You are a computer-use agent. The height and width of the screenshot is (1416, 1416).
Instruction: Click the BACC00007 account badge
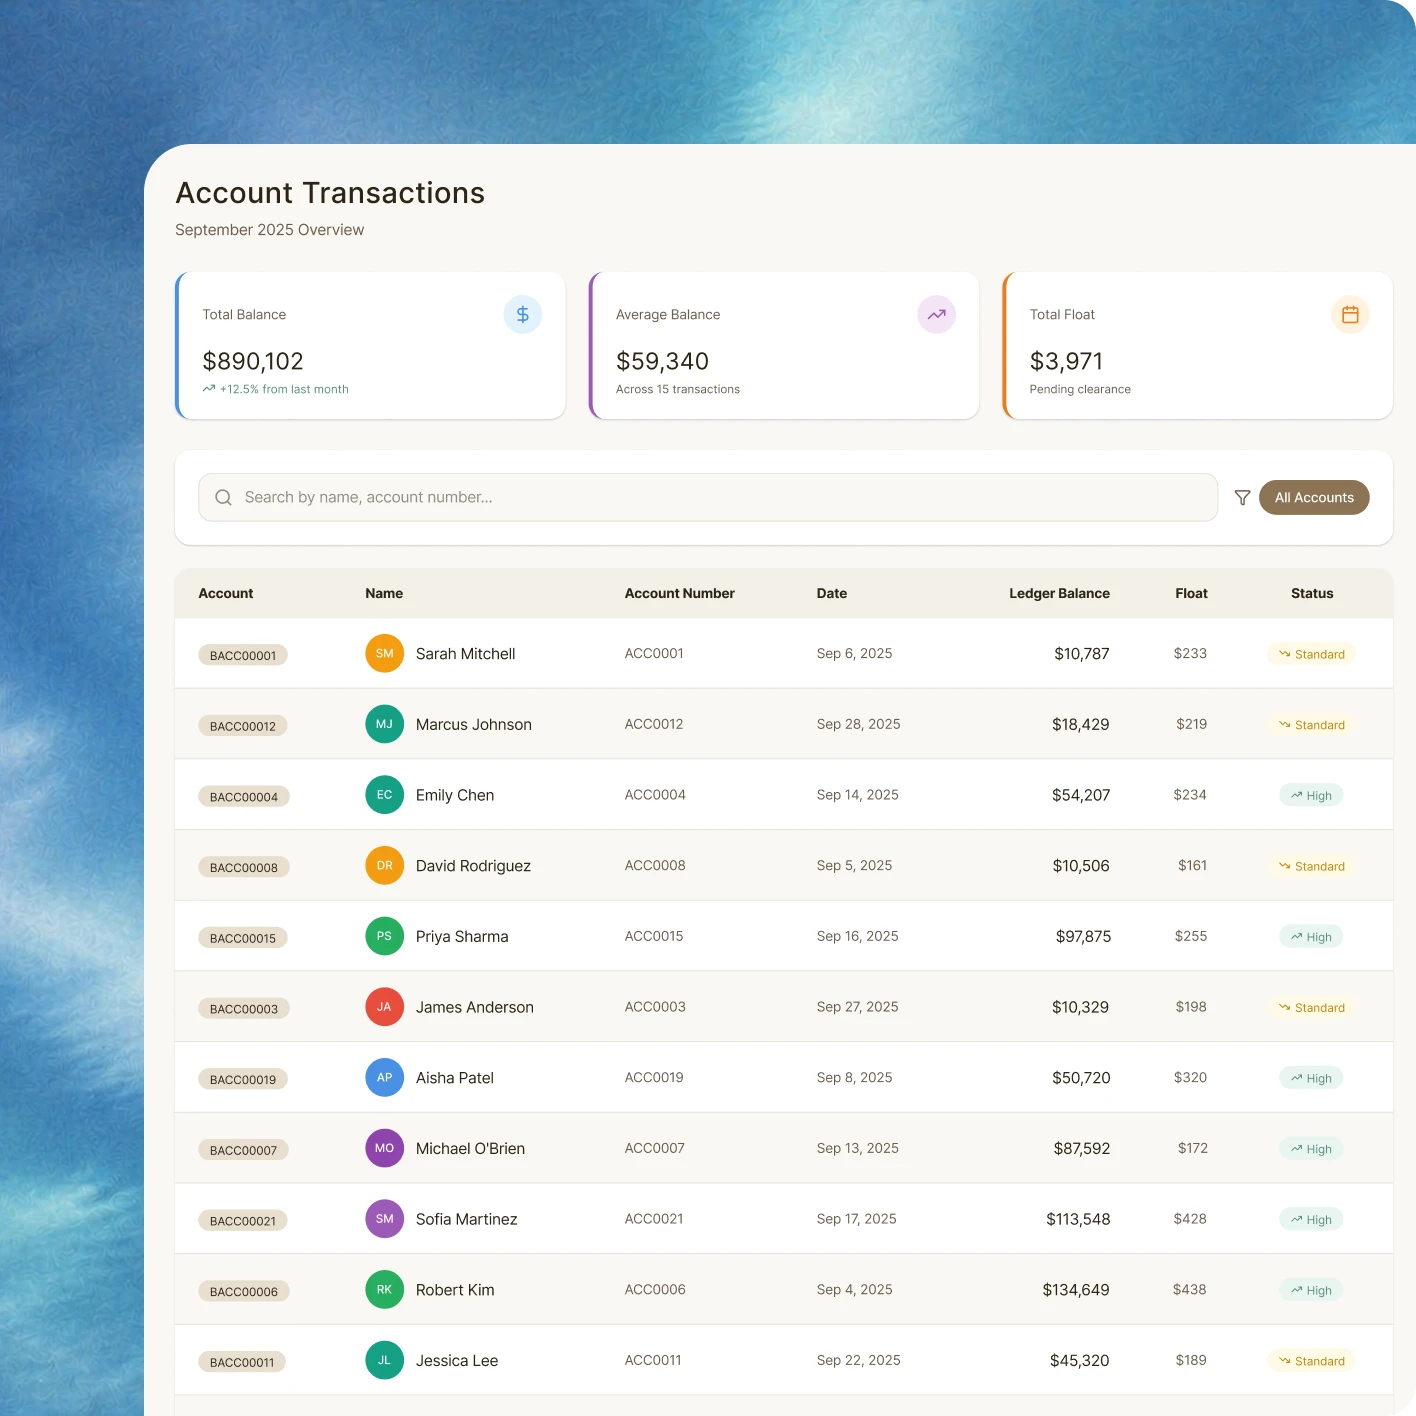coord(244,1150)
